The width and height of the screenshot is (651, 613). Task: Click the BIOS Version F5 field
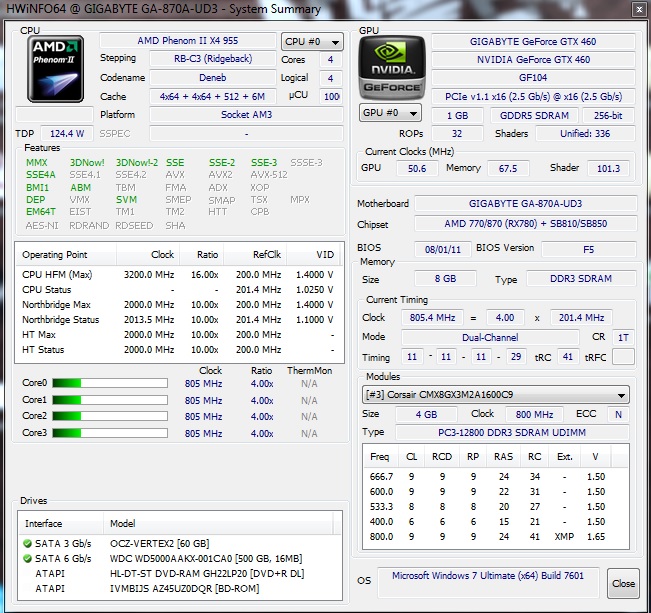[x=589, y=250]
